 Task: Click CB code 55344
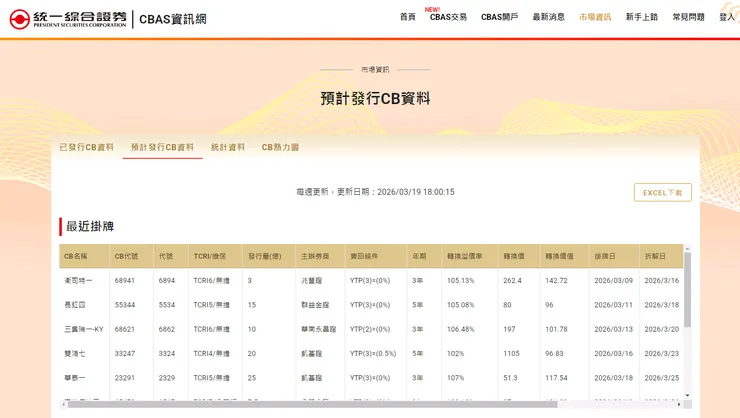point(125,305)
